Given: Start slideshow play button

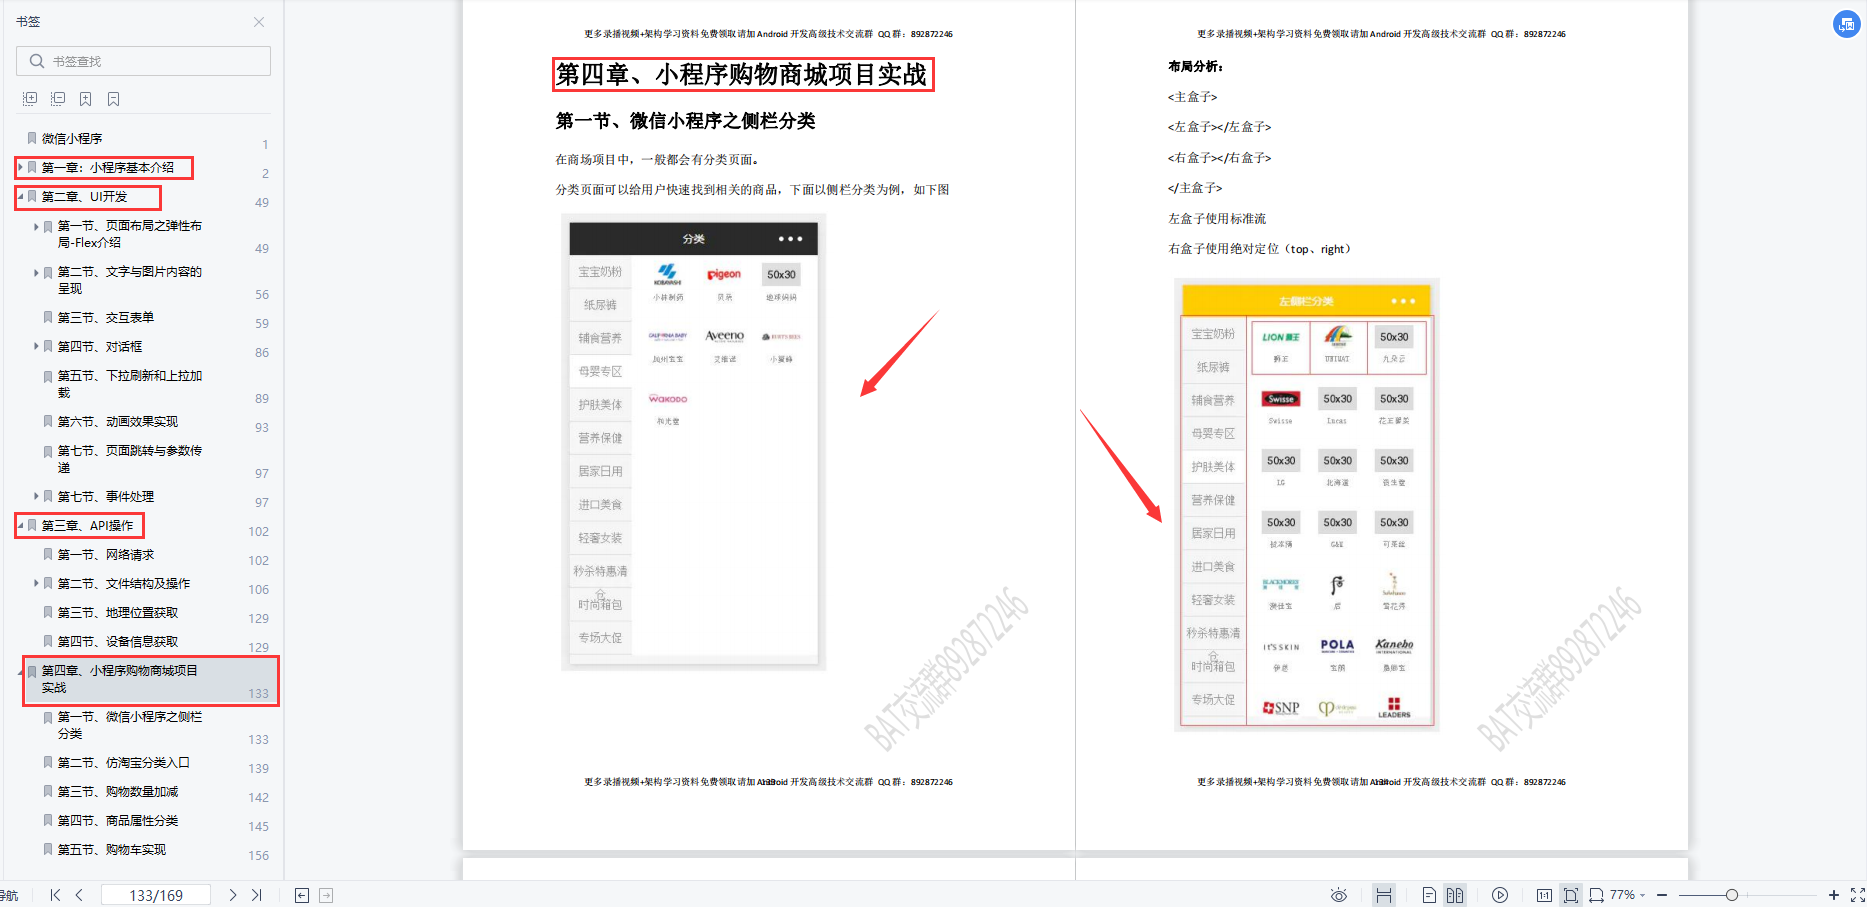Looking at the screenshot, I should click(x=1500, y=895).
